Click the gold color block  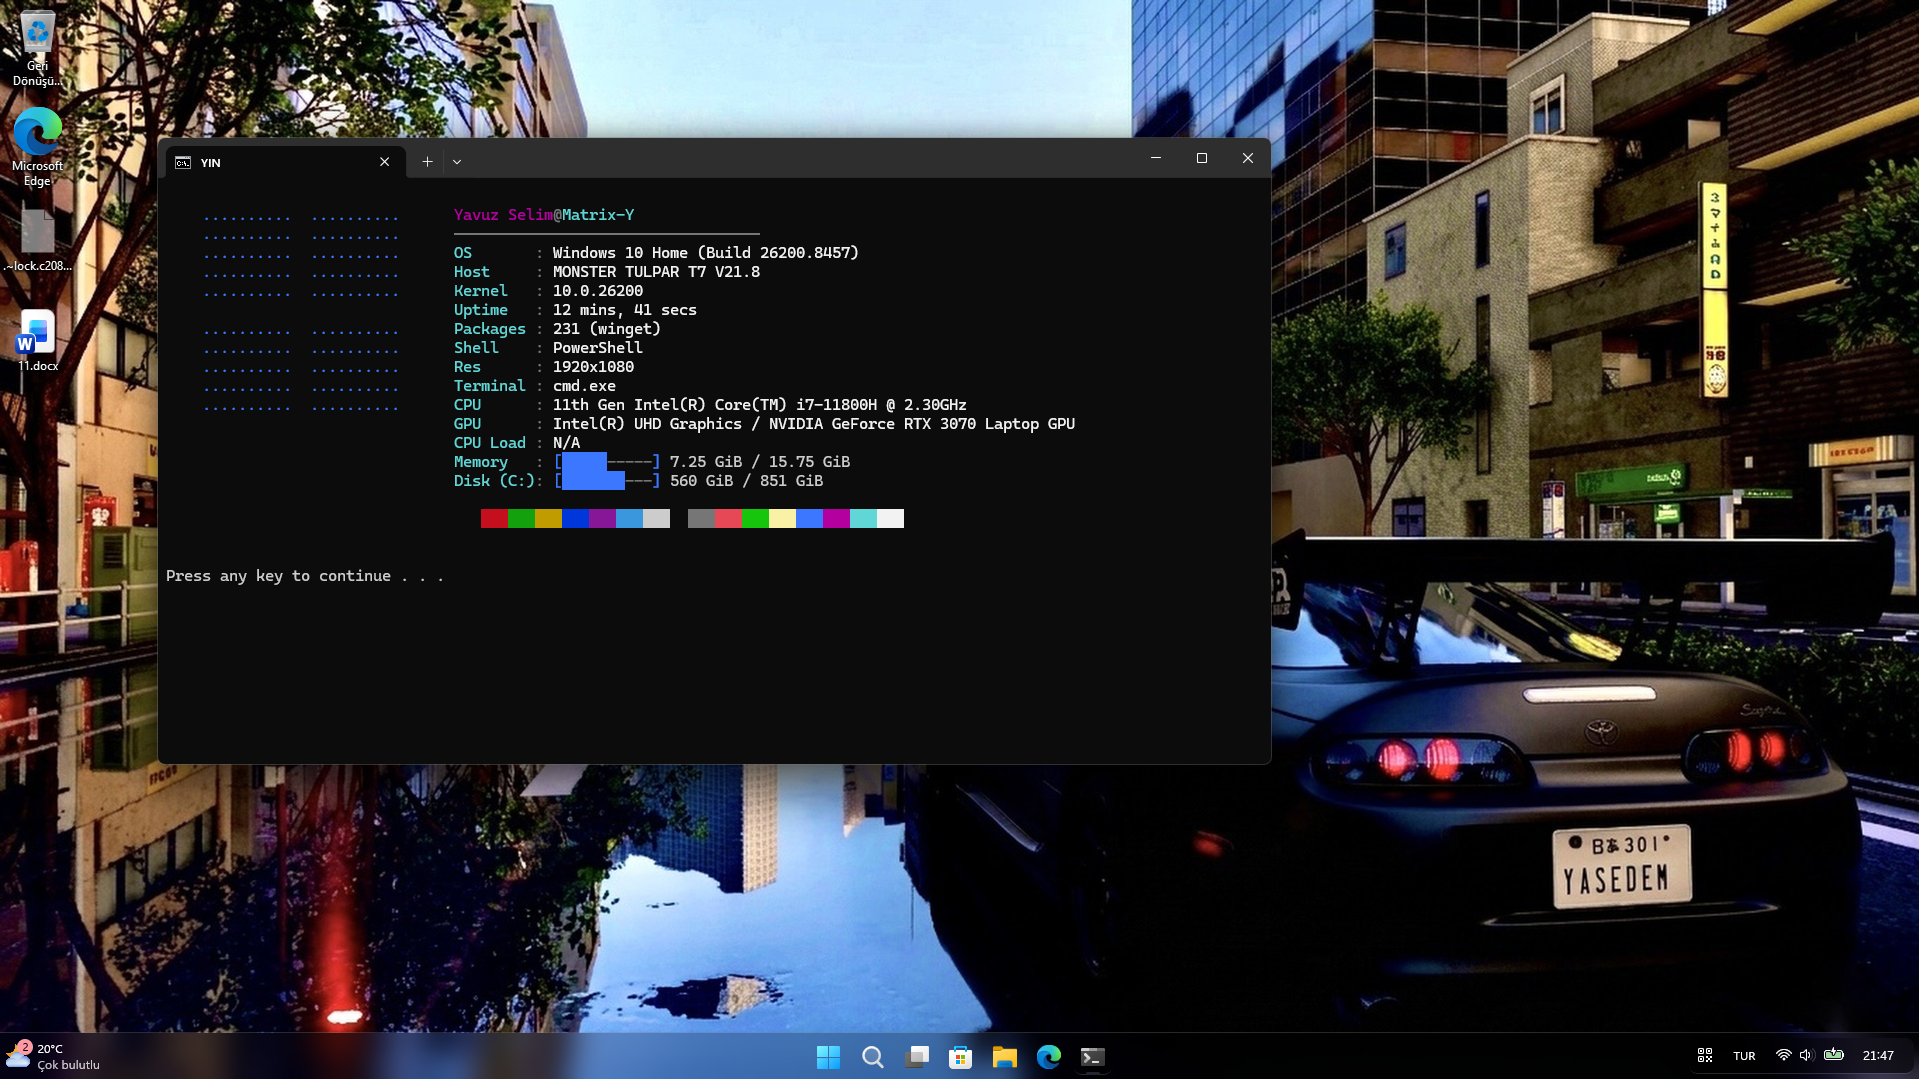(548, 518)
